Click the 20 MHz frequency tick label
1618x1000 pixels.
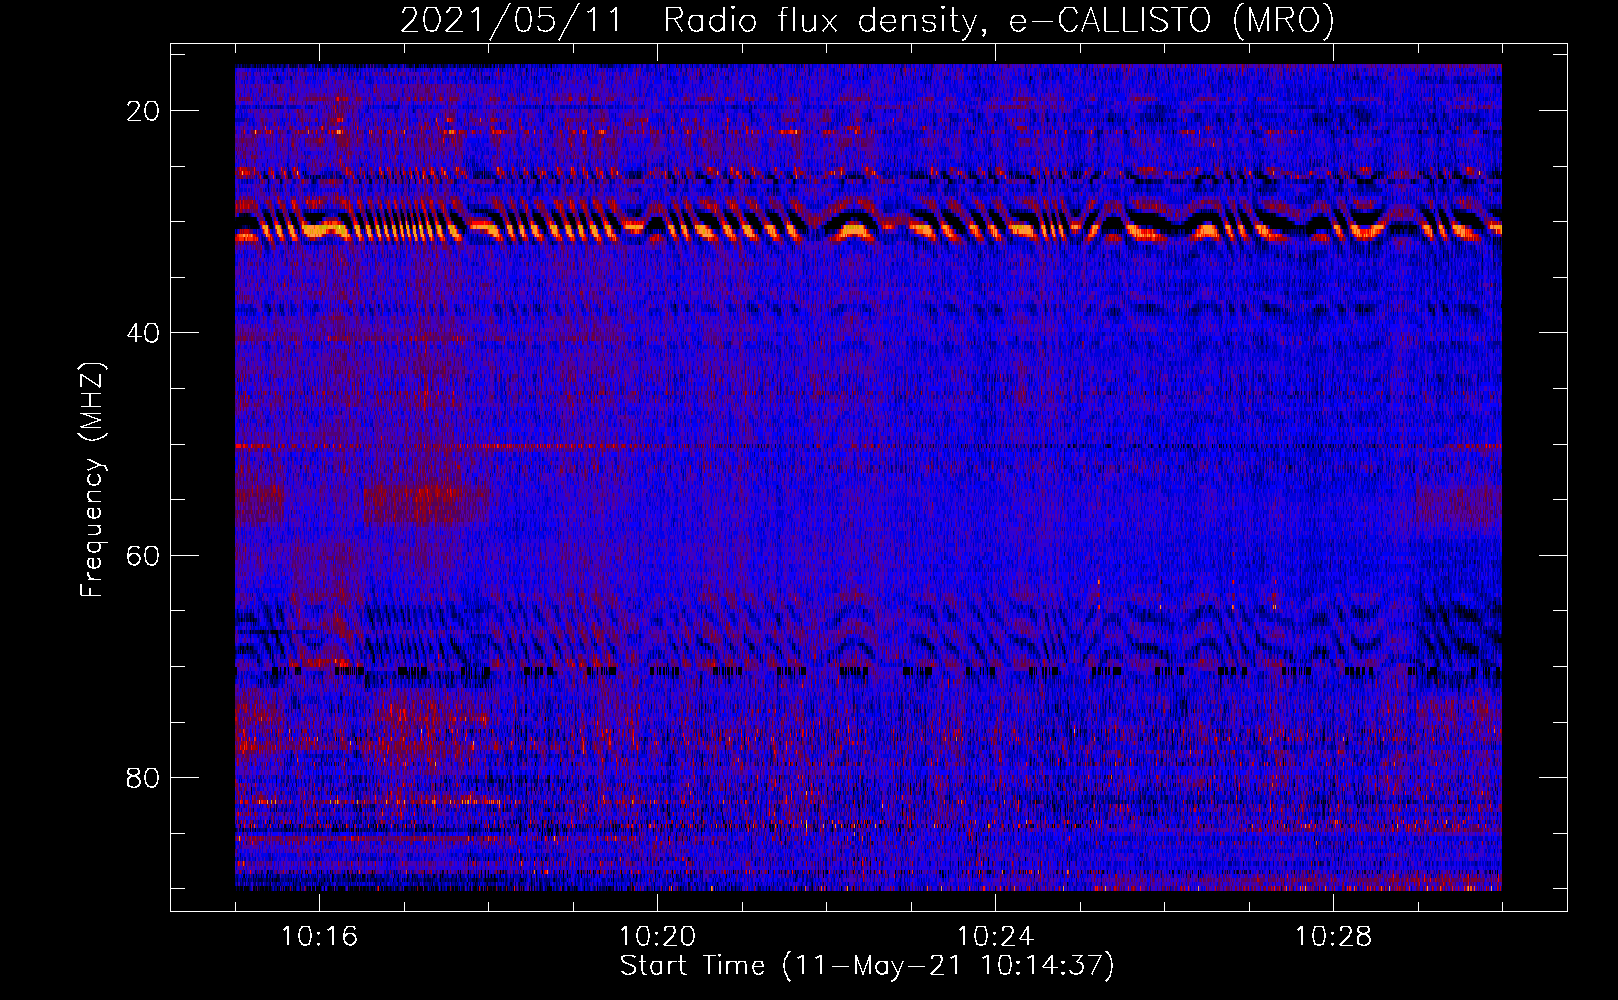click(x=144, y=111)
